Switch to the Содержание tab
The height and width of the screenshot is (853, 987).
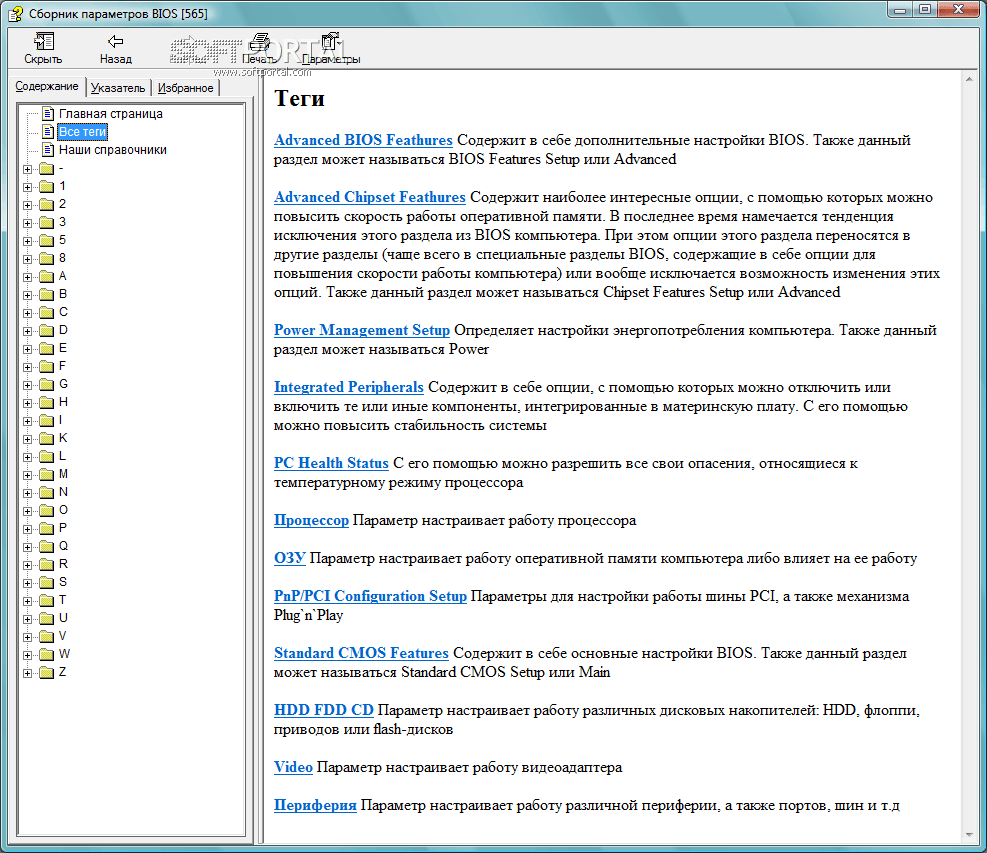pos(47,86)
